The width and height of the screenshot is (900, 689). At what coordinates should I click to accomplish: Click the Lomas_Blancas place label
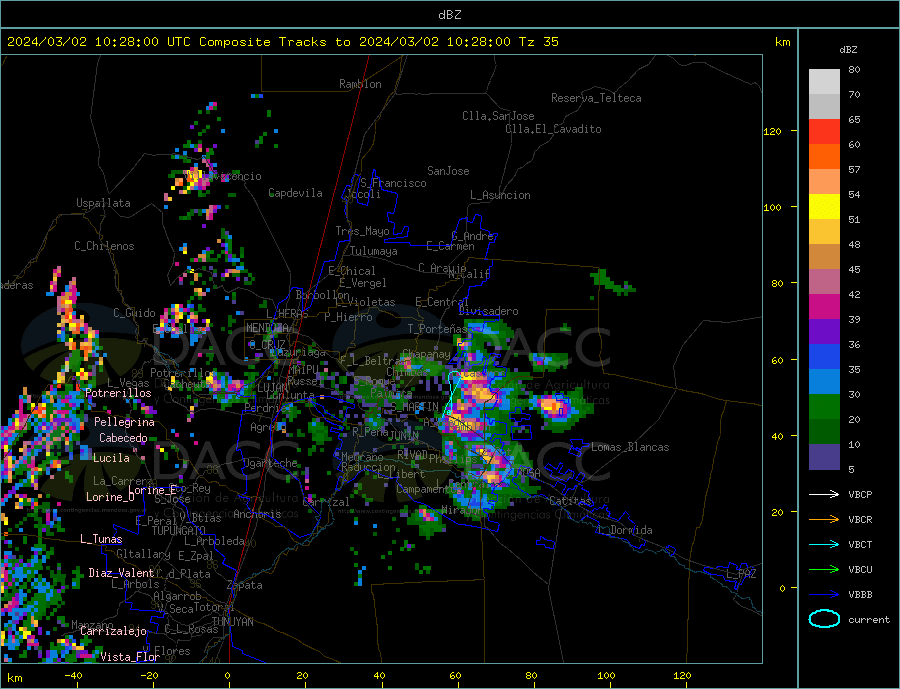[630, 447]
